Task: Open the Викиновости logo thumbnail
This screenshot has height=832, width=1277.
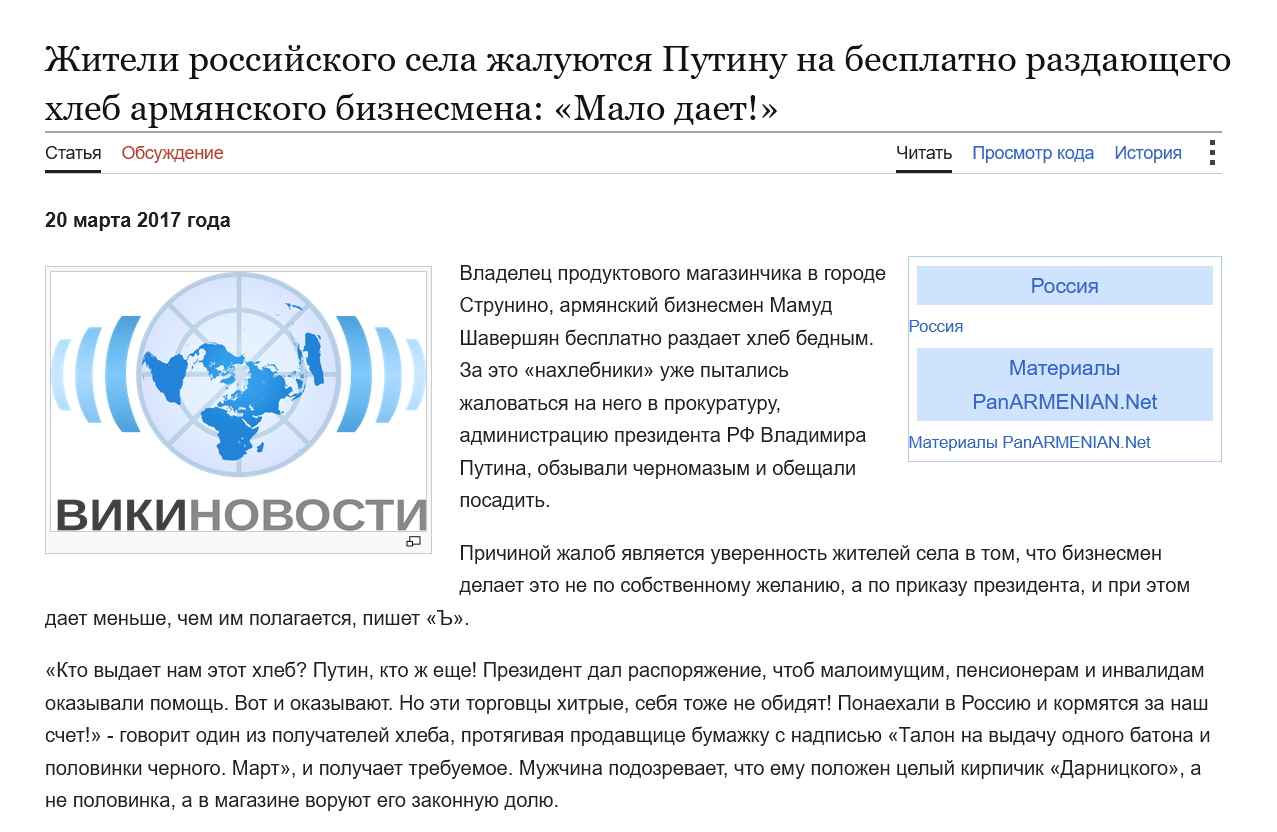Action: [x=238, y=402]
